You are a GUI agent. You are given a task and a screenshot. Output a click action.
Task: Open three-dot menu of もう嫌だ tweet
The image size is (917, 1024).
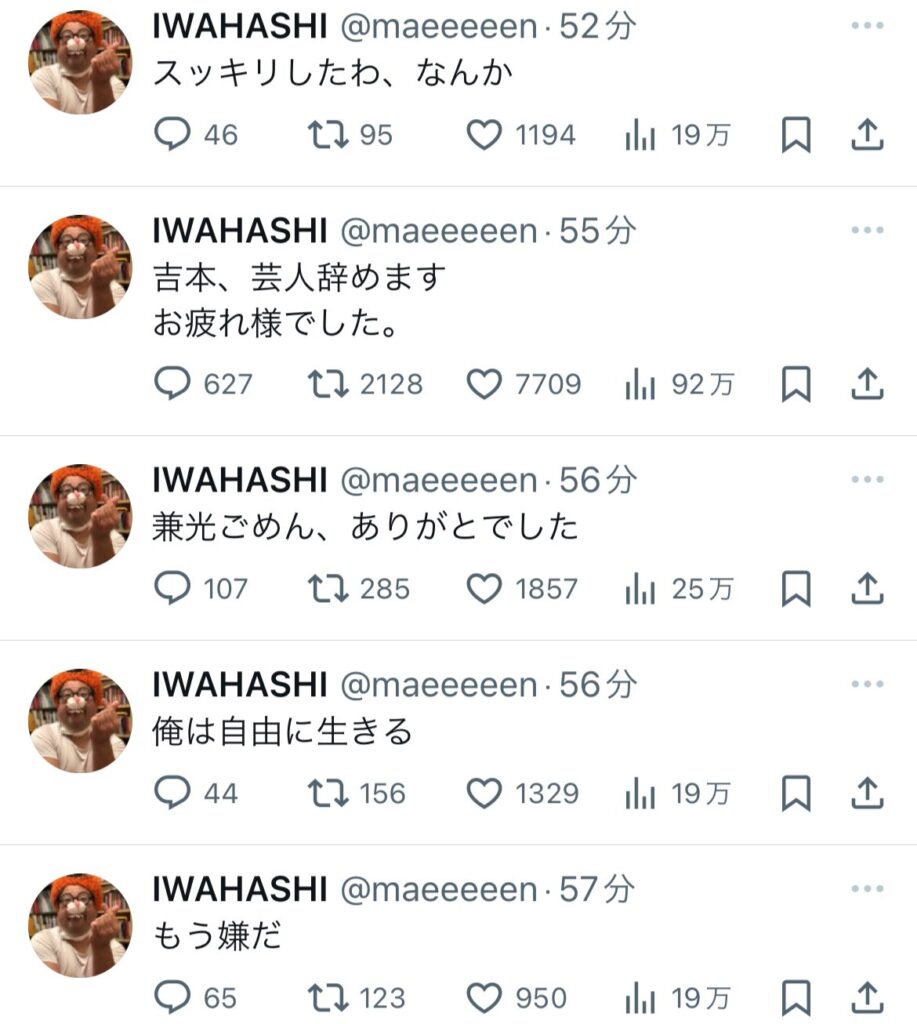[867, 888]
